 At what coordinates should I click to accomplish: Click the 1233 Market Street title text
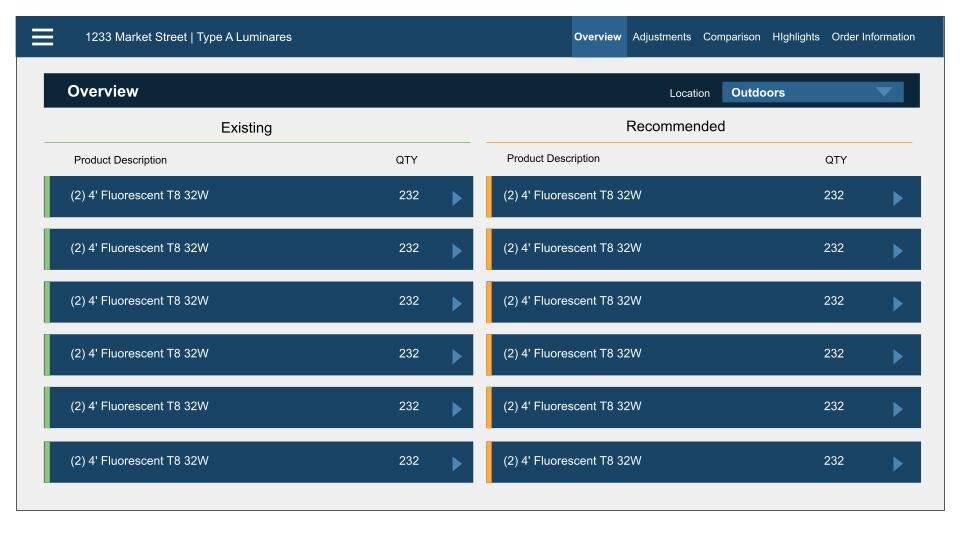tap(189, 37)
